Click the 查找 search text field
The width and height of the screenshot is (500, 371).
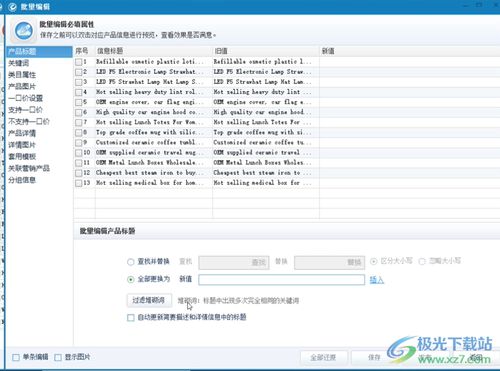(234, 262)
